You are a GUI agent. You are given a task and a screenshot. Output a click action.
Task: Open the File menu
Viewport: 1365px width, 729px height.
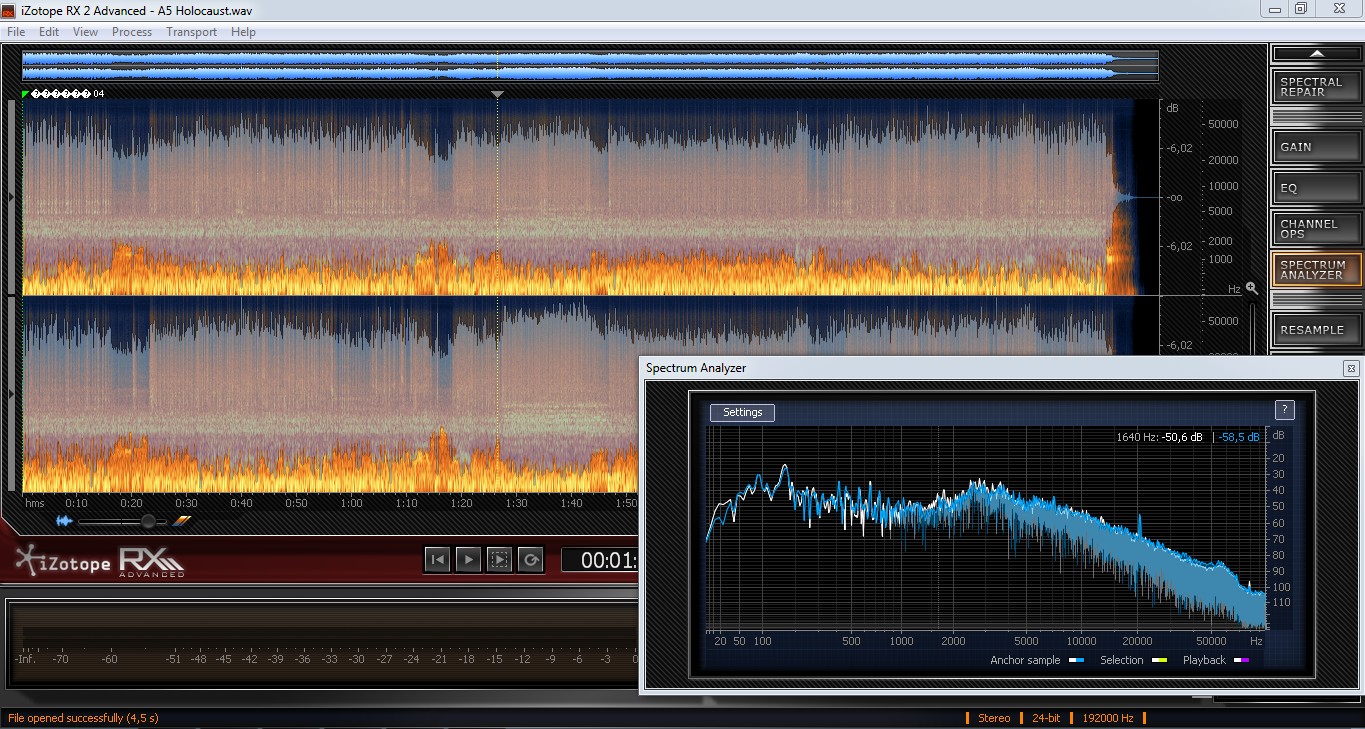tap(15, 32)
